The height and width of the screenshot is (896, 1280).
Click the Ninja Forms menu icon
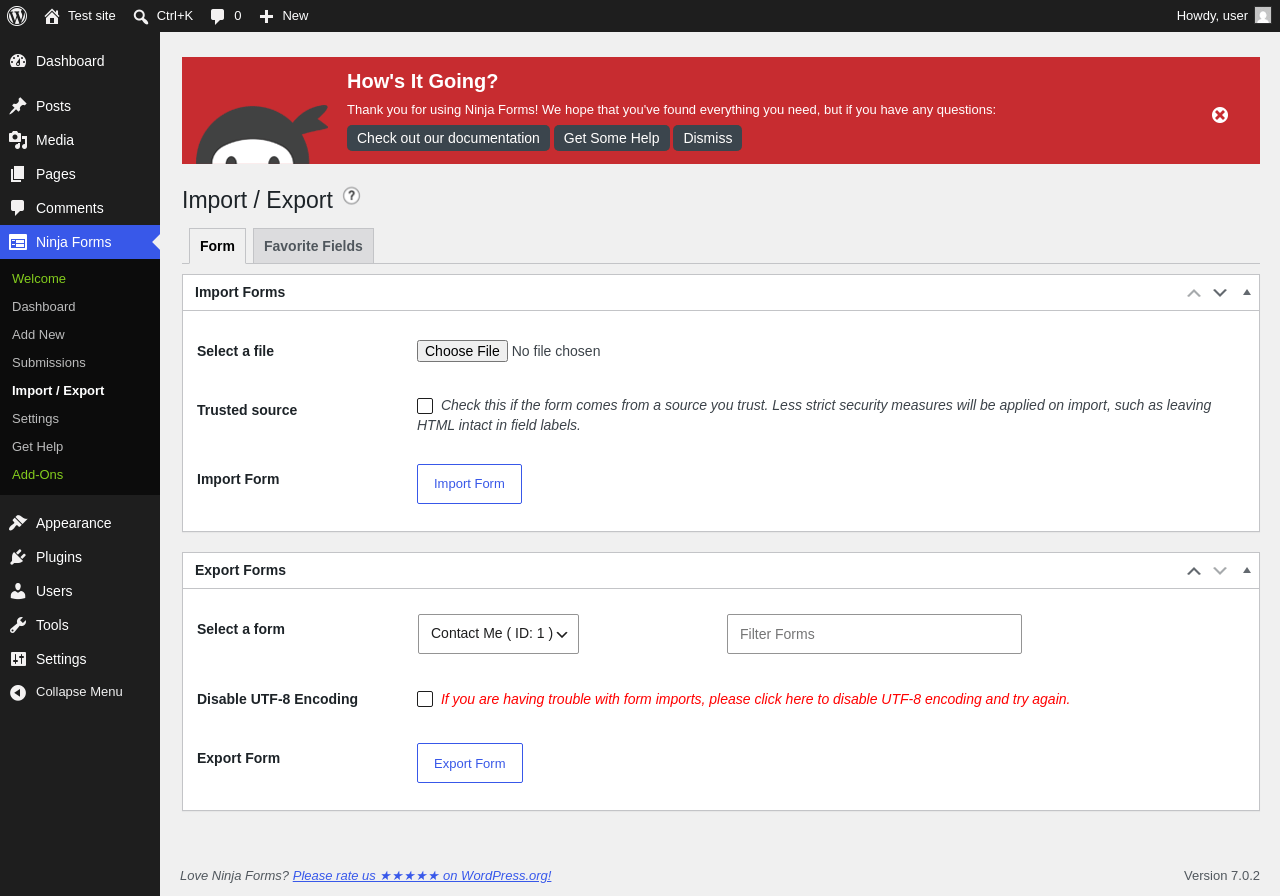pos(18,242)
